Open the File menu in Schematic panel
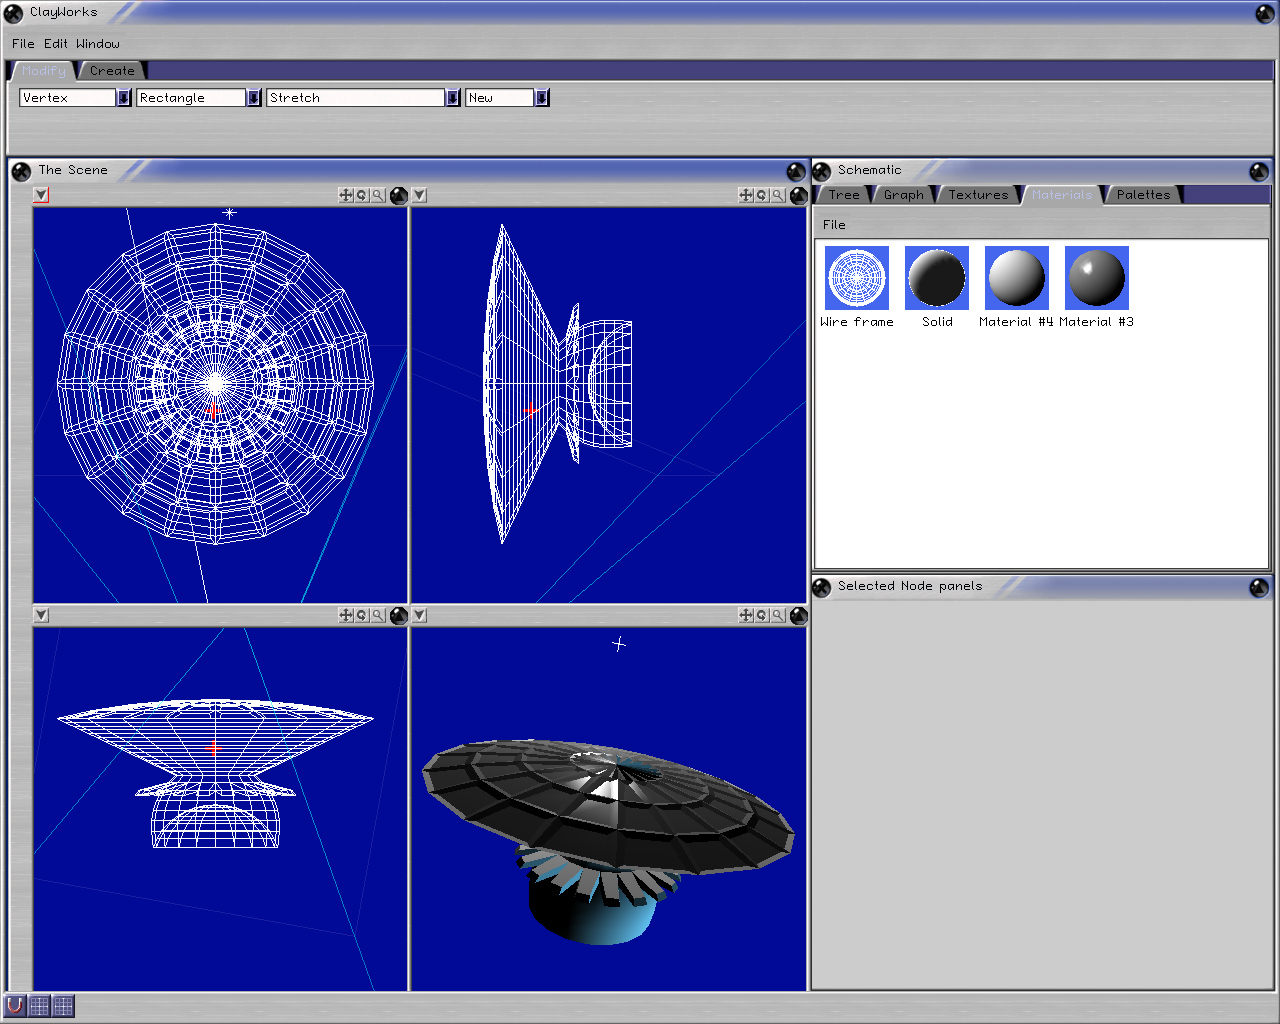 [834, 225]
